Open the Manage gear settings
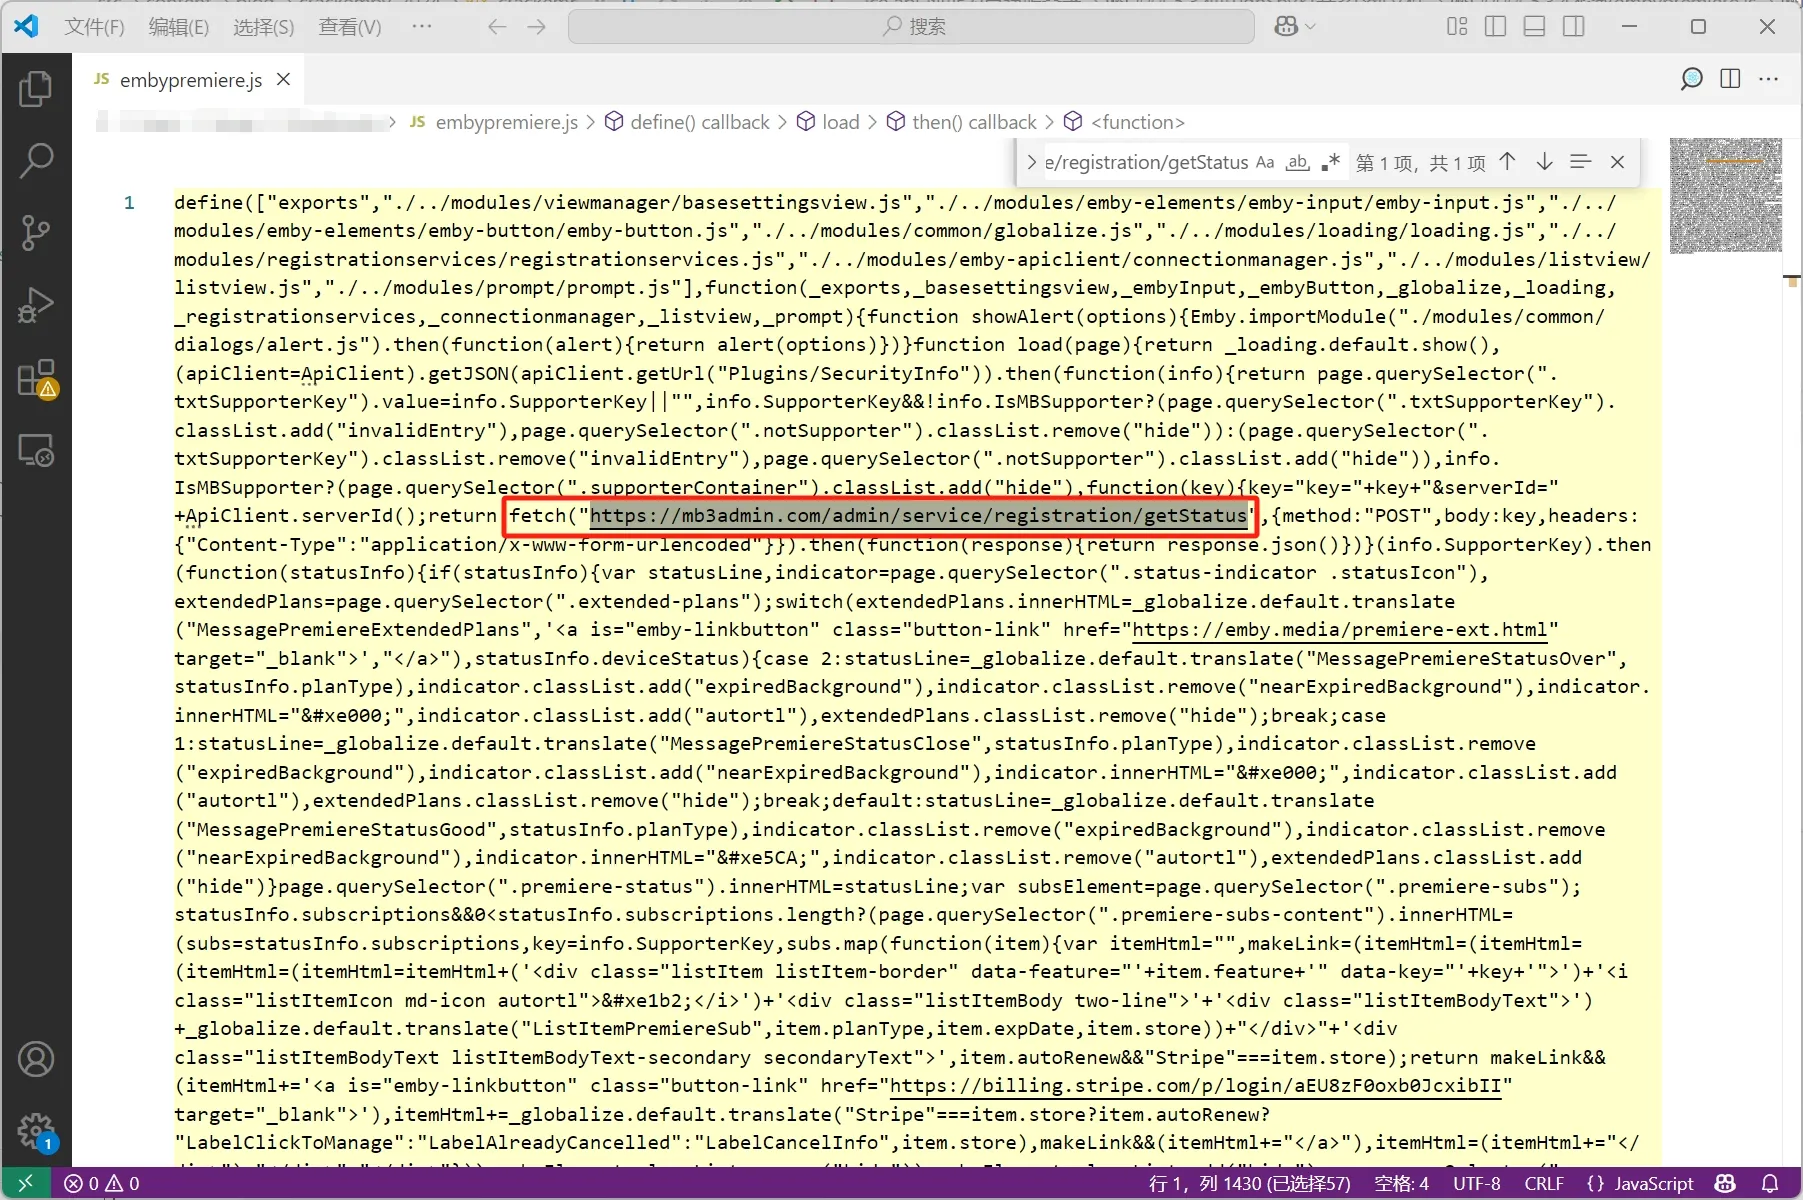The width and height of the screenshot is (1803, 1200). (x=36, y=1132)
